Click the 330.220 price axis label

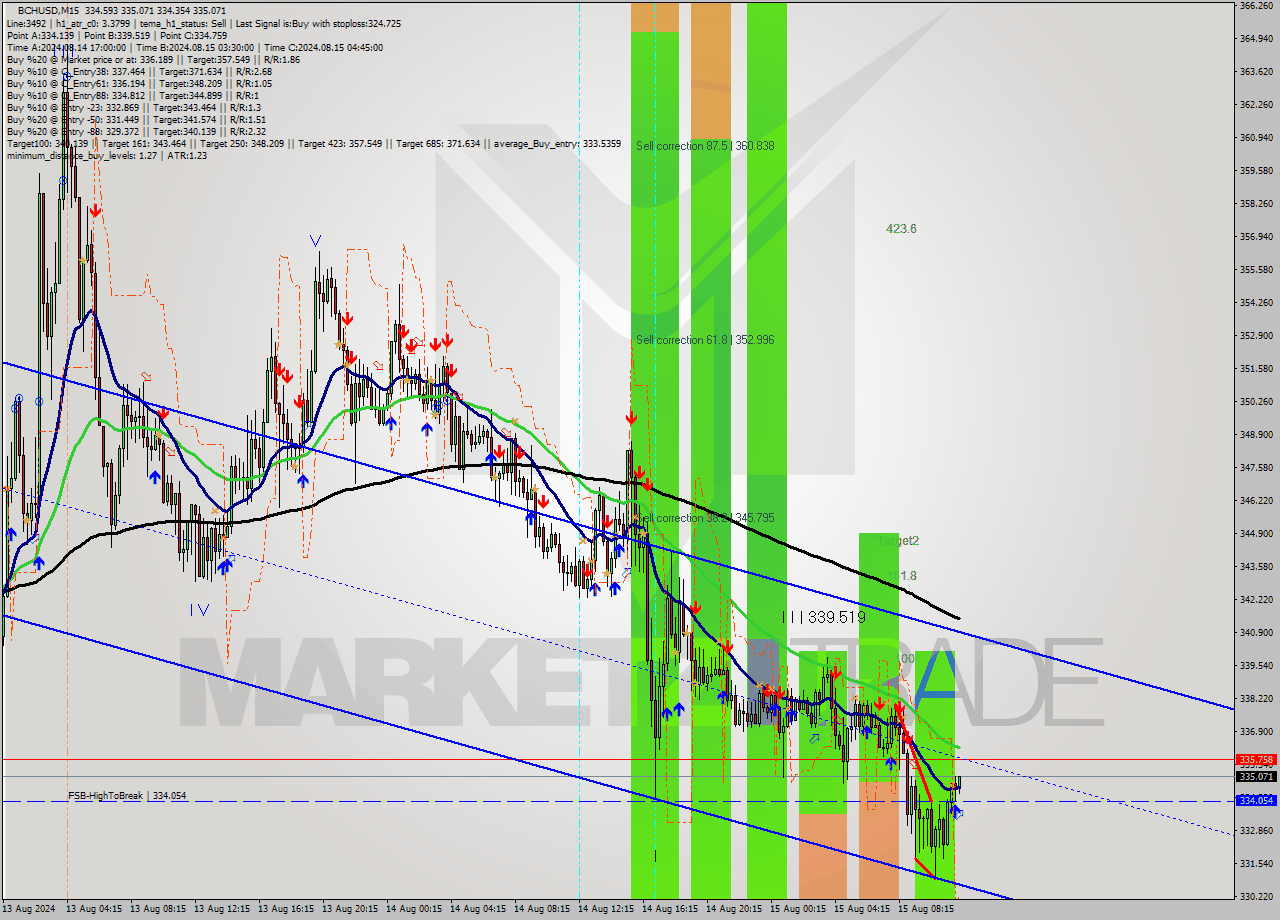pos(1256,897)
